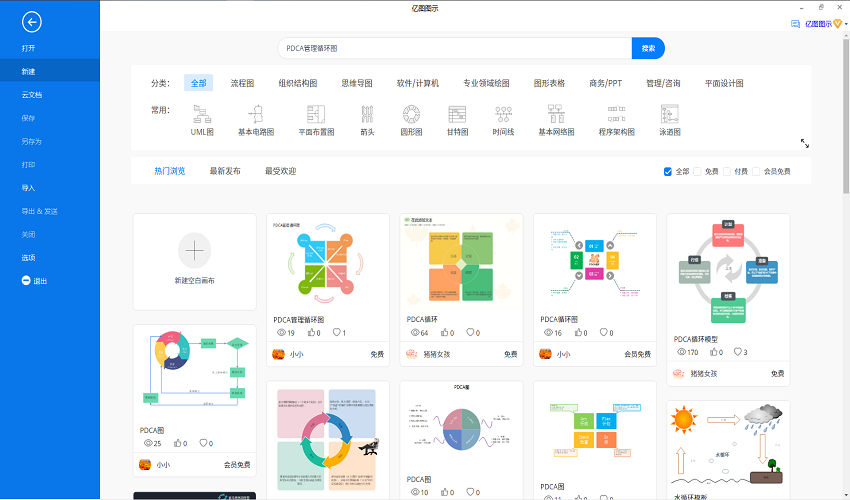Click the vertical scrollbar thumb at right
850x500 pixels.
point(846,115)
